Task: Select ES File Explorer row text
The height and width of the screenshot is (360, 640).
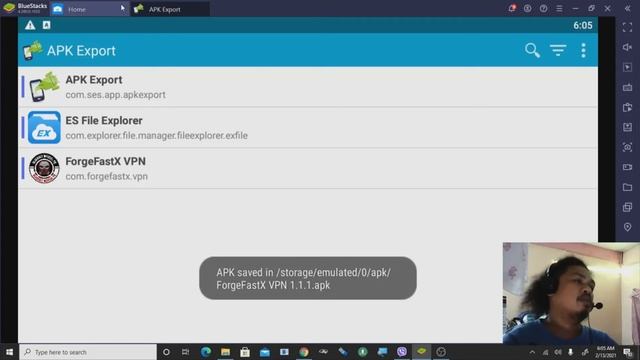Action: point(104,120)
